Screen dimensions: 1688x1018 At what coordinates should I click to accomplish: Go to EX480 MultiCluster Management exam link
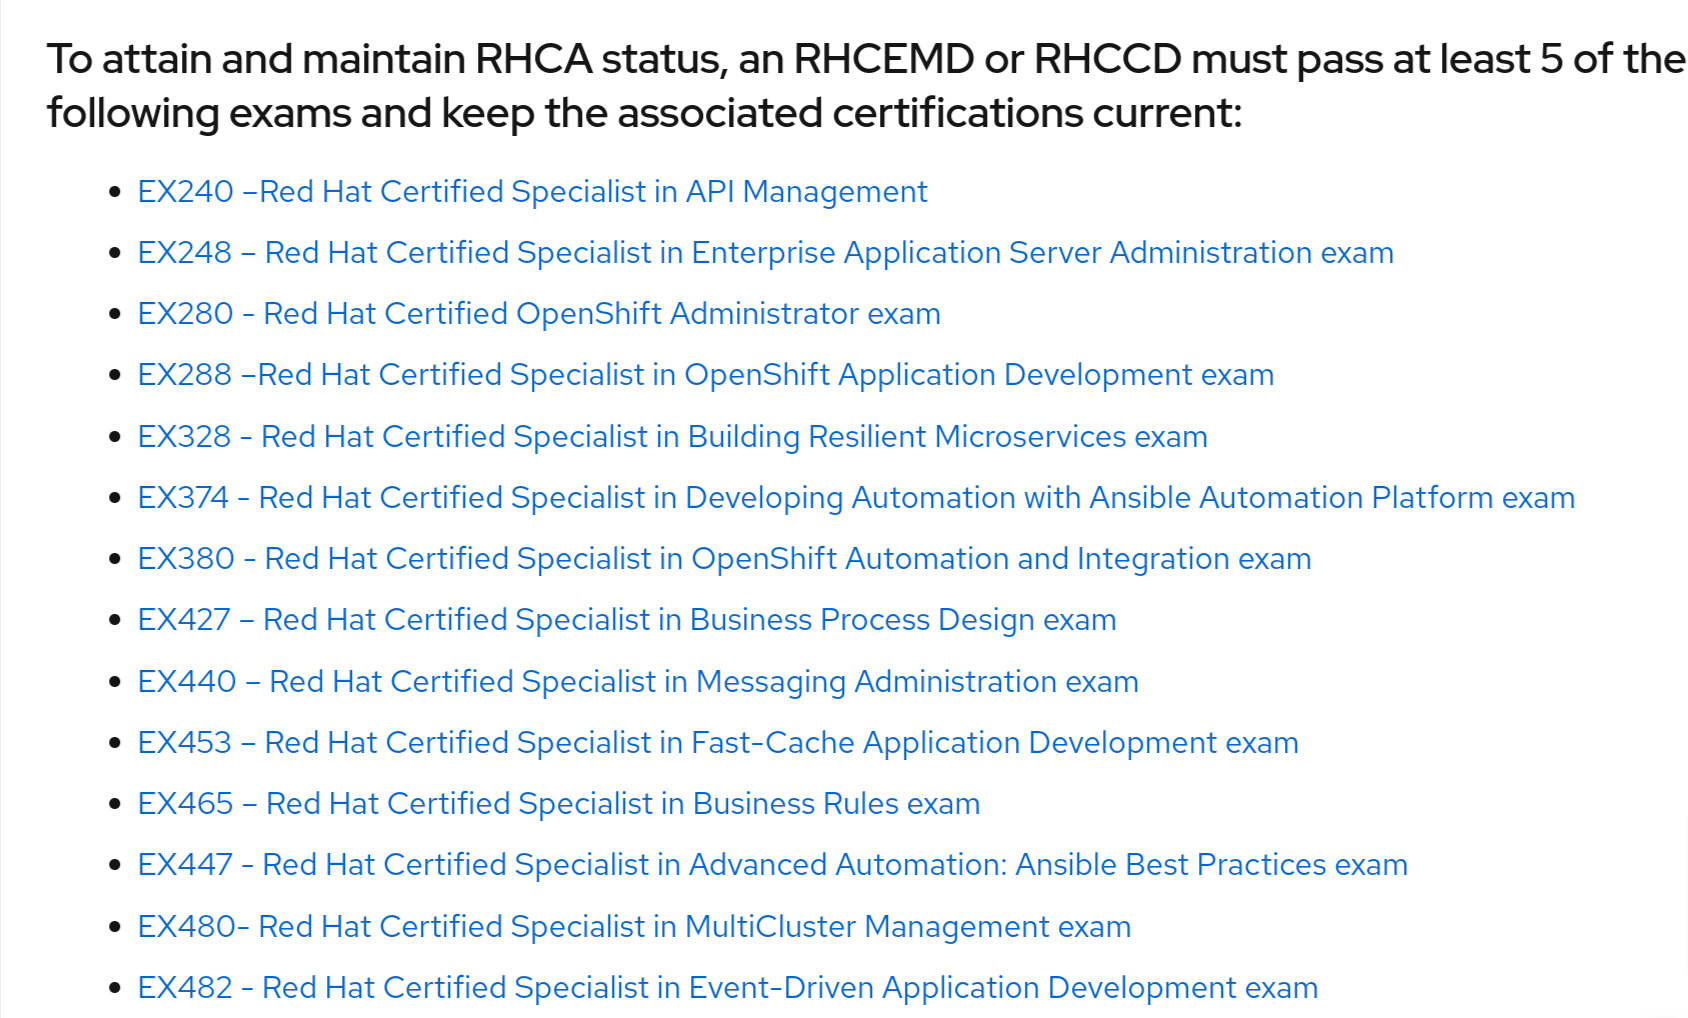634,926
